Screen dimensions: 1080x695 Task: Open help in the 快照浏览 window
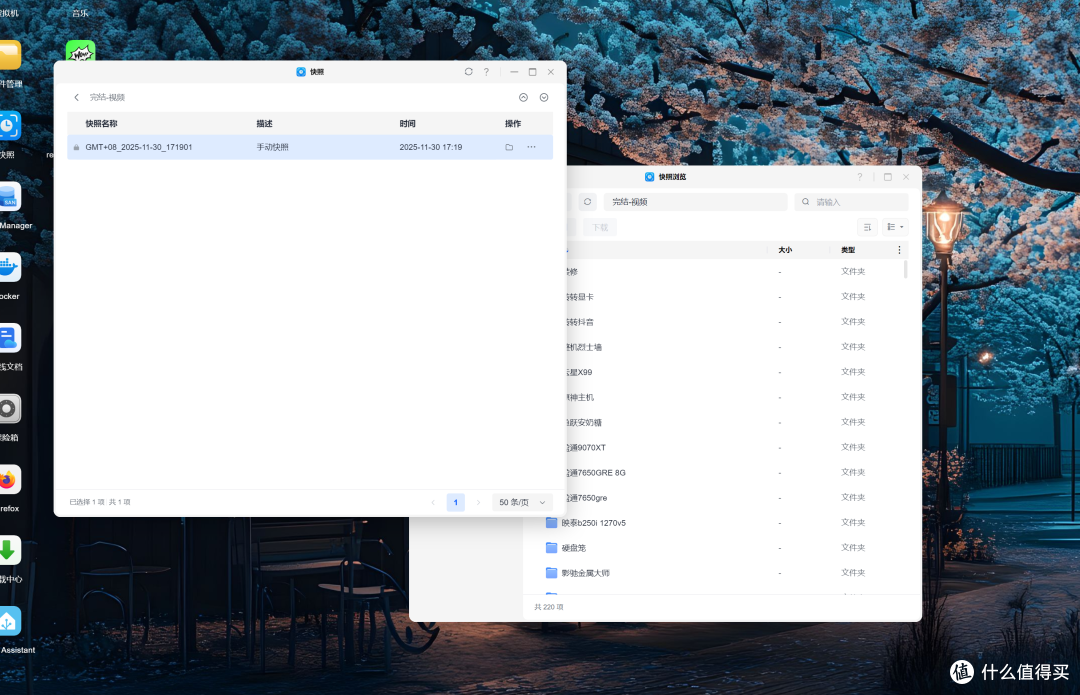point(860,177)
